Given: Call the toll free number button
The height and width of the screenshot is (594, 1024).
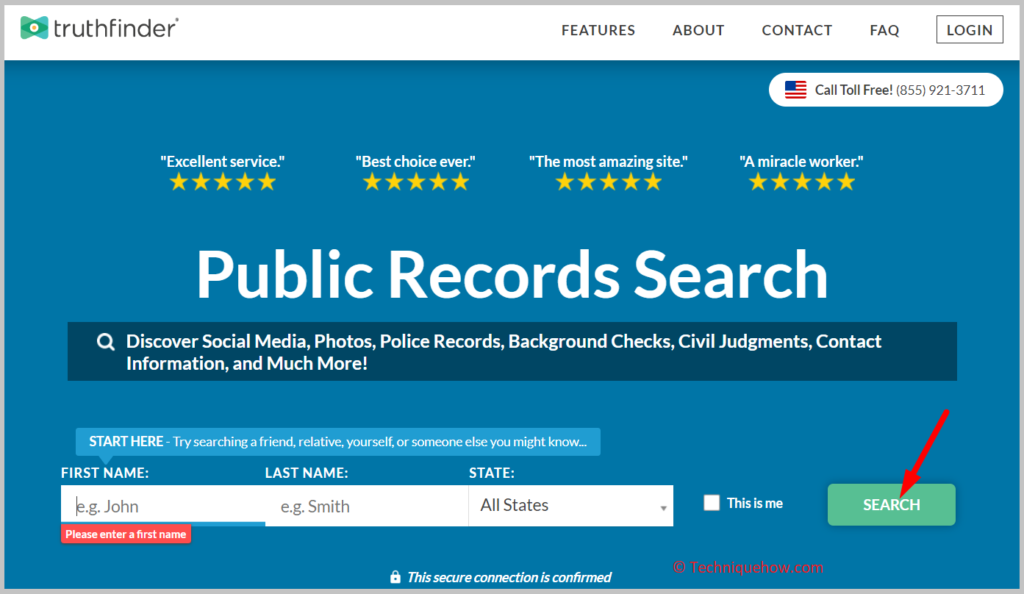Looking at the screenshot, I should tap(886, 90).
